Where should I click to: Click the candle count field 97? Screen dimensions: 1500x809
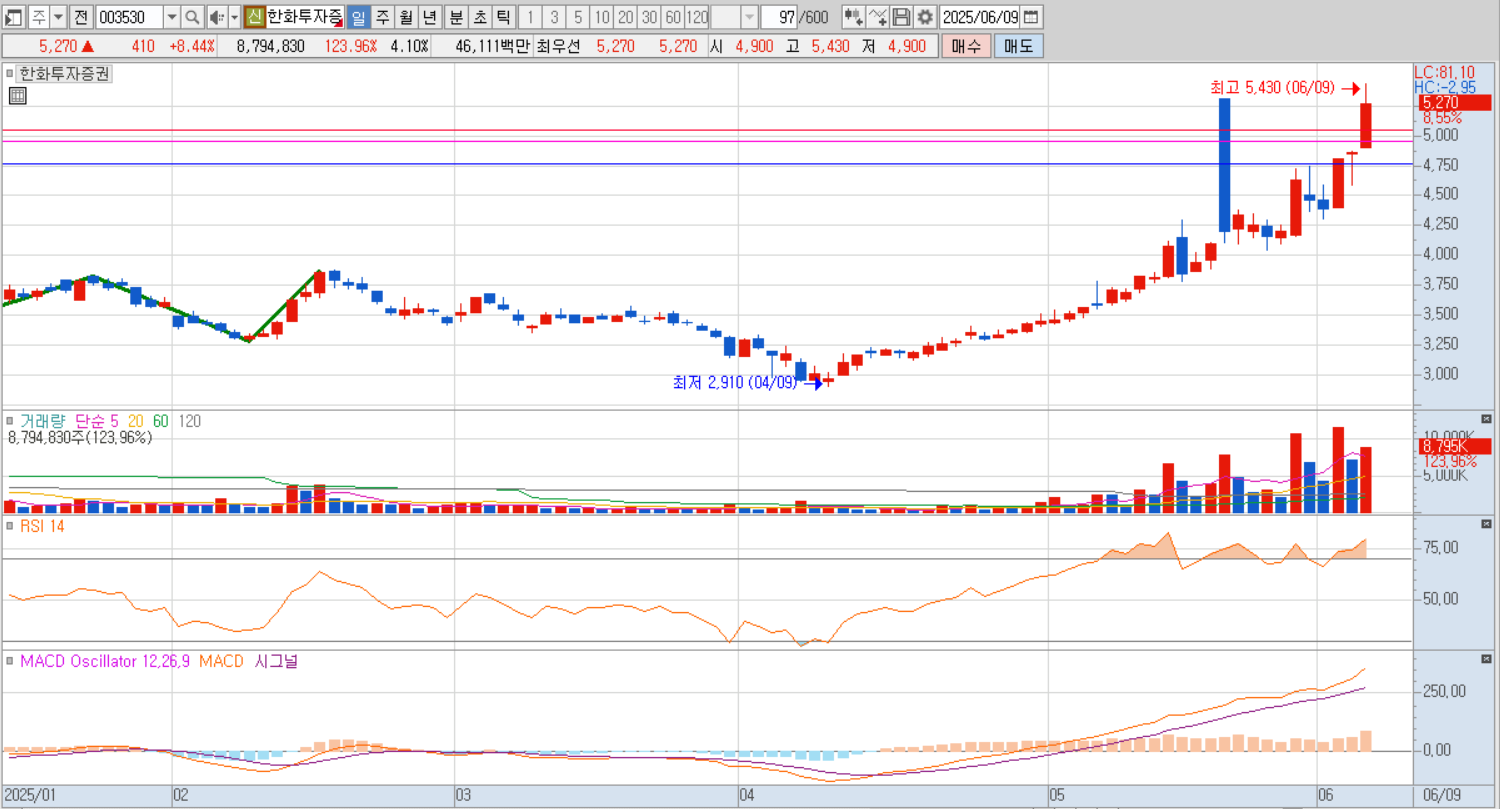(780, 17)
